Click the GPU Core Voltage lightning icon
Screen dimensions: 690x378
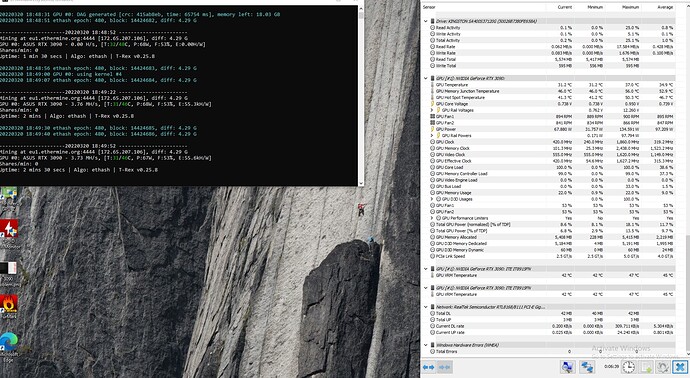432,104
